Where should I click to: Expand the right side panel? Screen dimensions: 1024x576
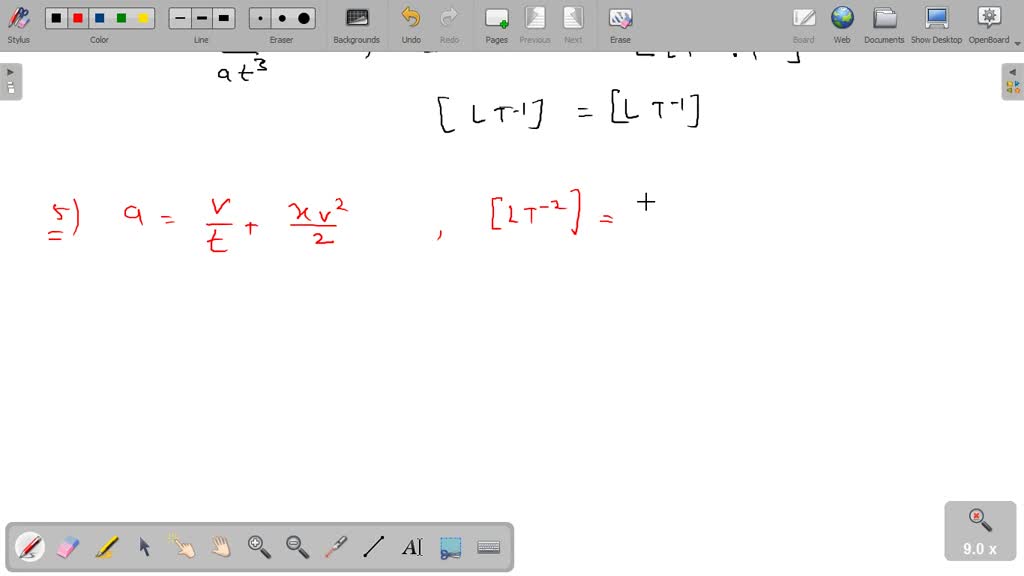point(1014,71)
